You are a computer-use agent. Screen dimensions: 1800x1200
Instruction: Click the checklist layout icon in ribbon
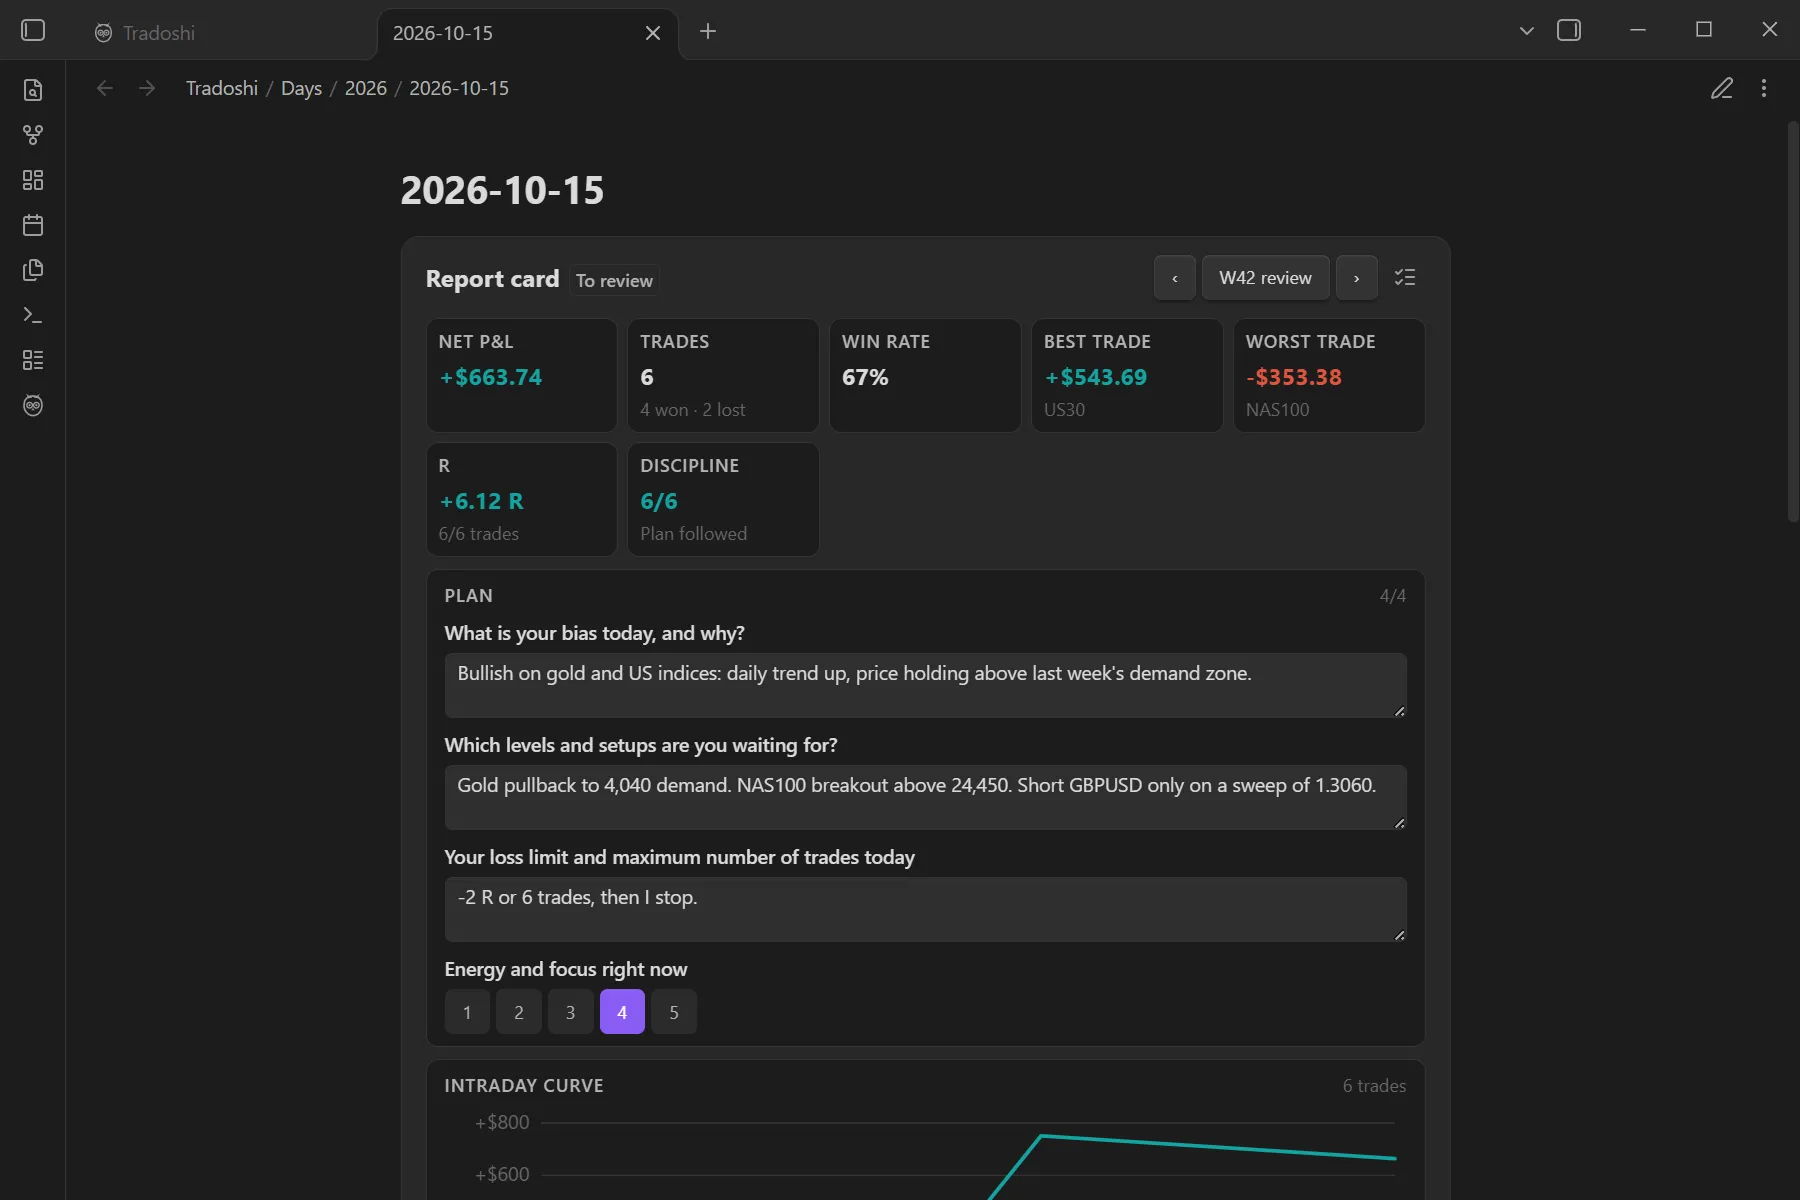point(33,360)
